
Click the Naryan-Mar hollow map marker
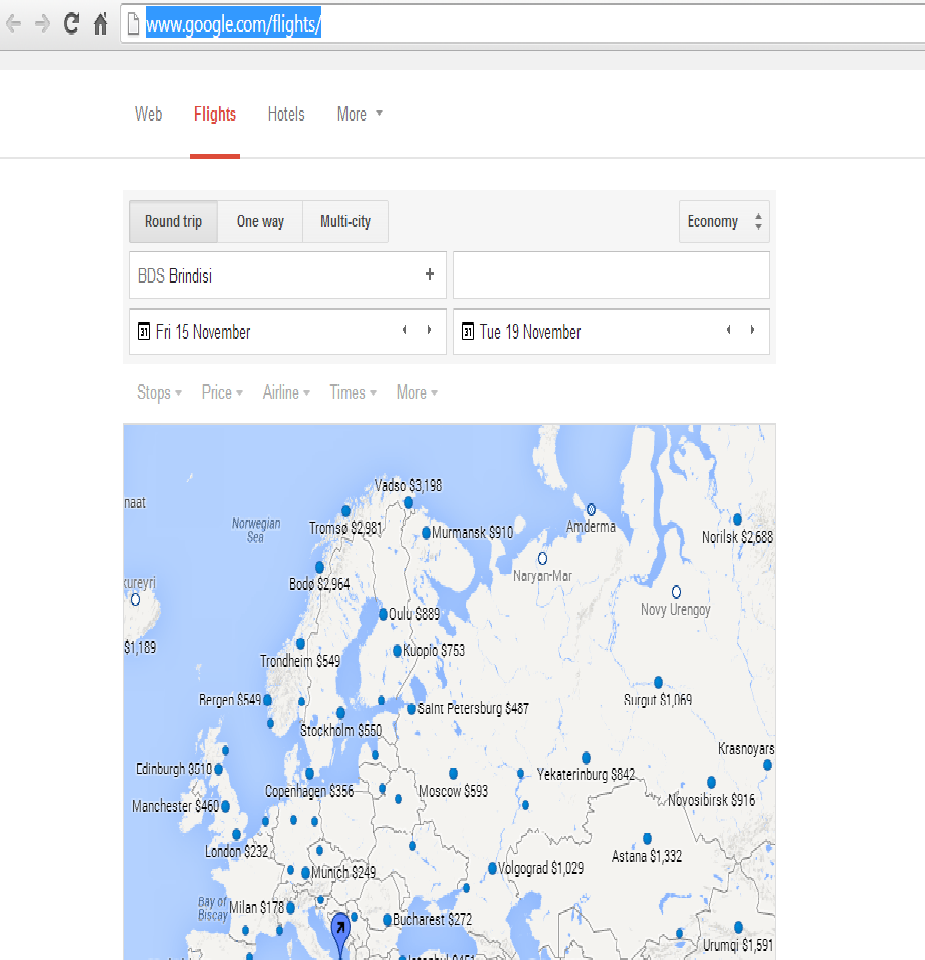click(542, 558)
